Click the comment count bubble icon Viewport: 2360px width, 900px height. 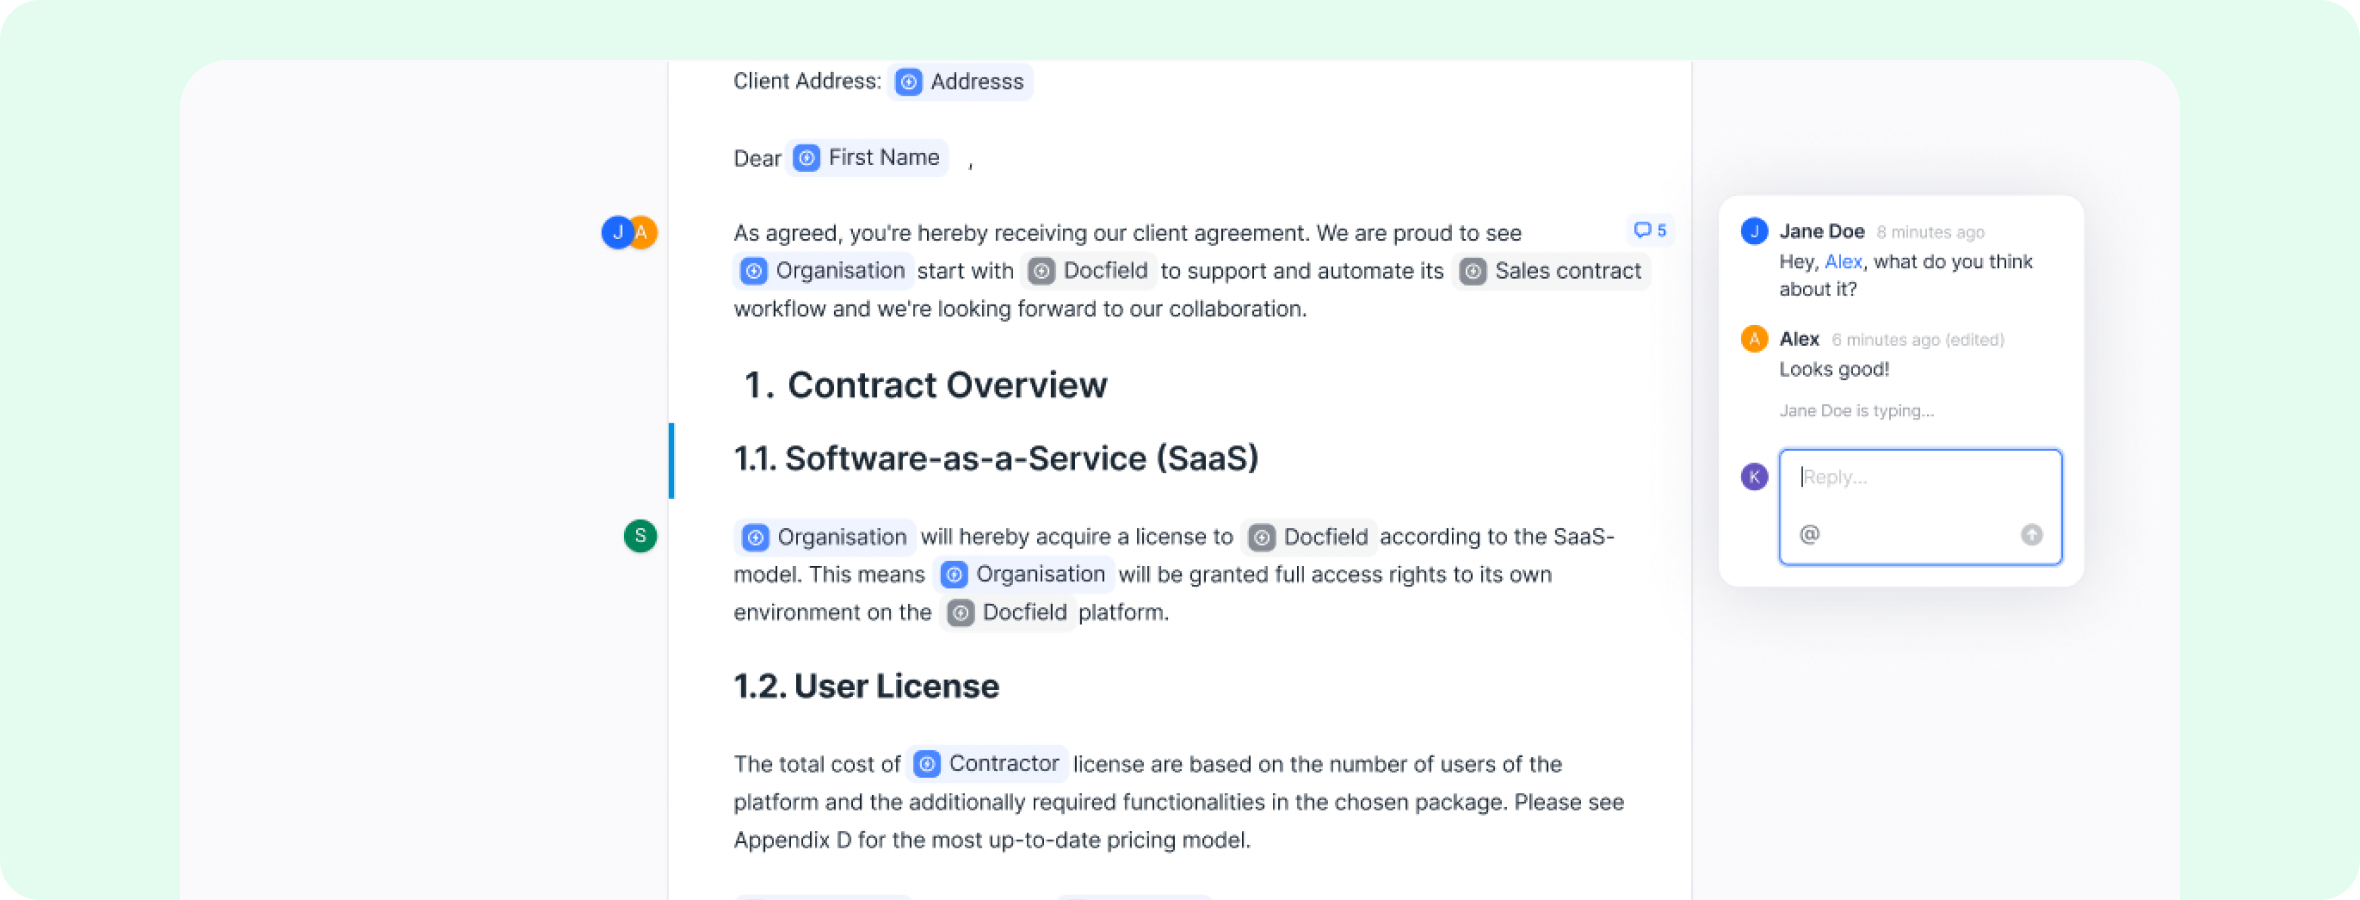(x=1649, y=231)
